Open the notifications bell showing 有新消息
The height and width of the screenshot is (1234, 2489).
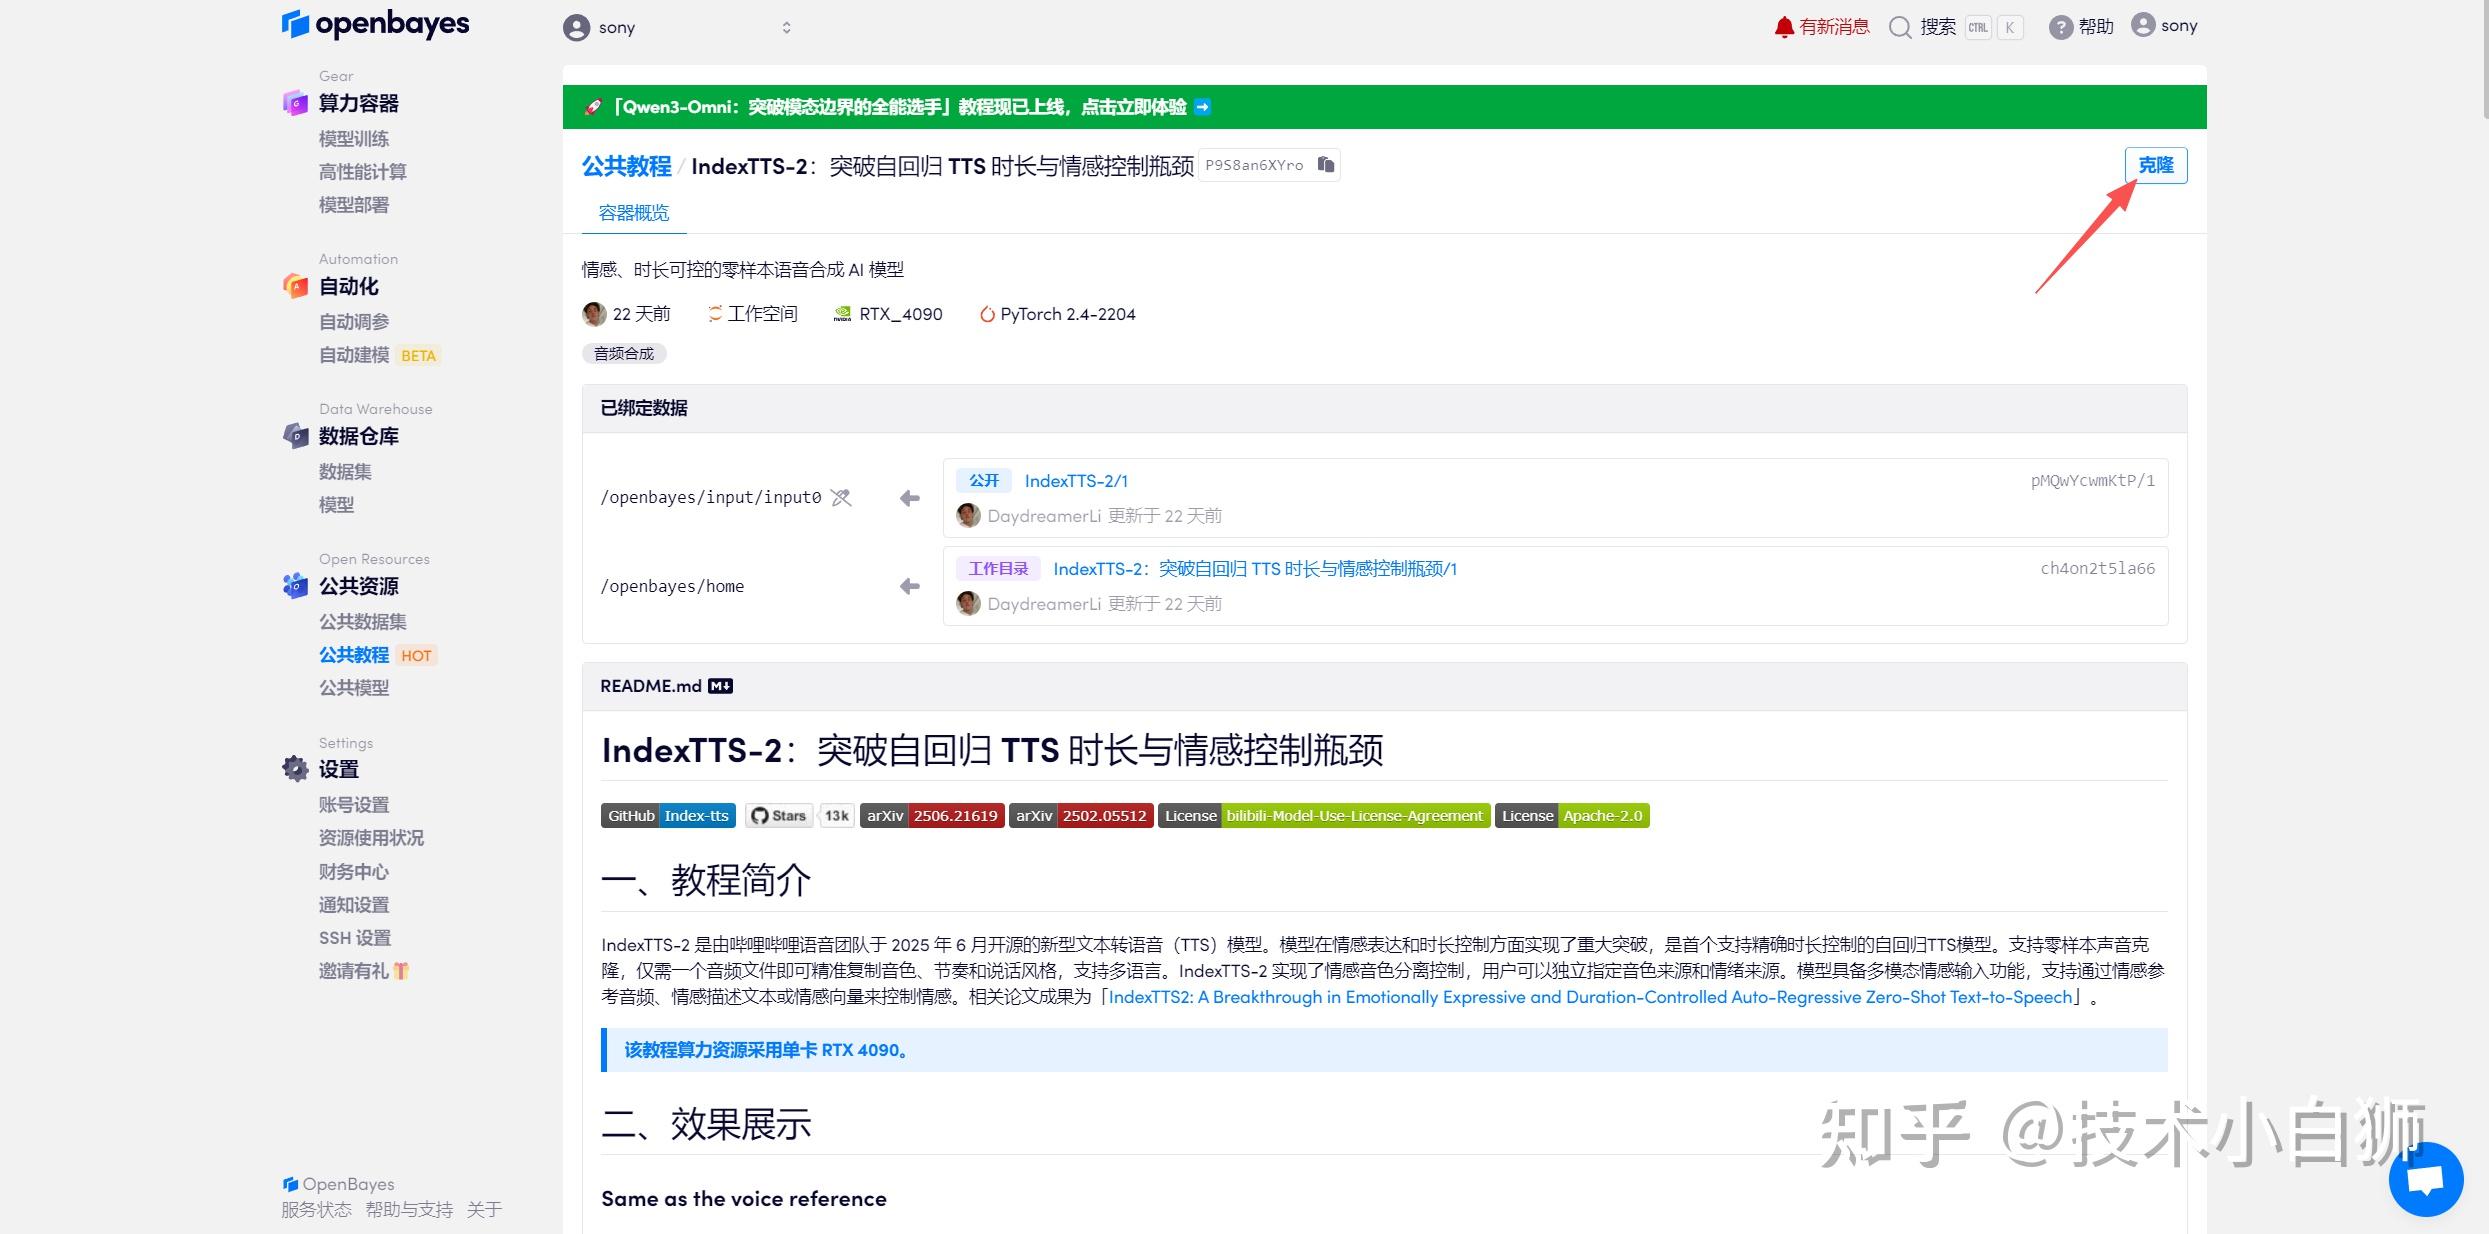pos(1786,26)
